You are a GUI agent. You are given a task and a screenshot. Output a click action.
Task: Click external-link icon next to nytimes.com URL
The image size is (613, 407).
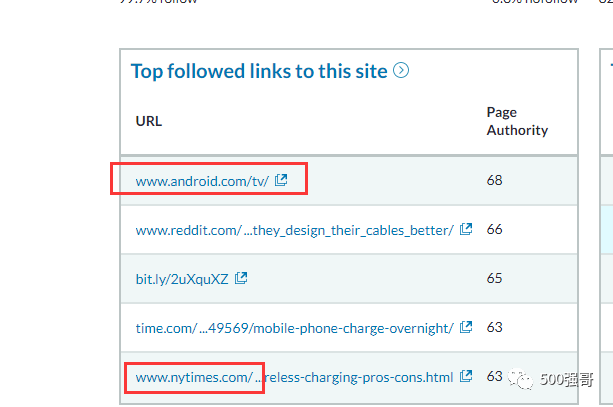[x=466, y=376]
